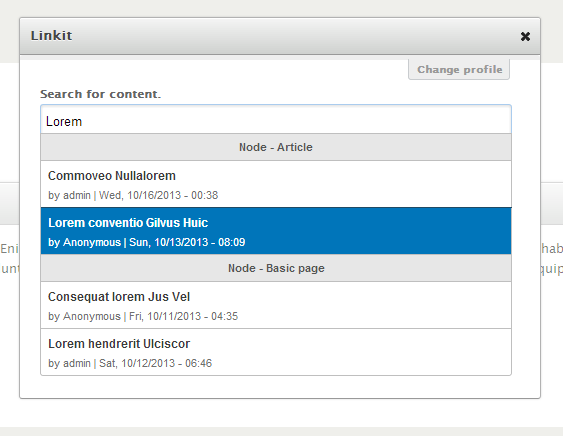Click the Linkit dialog title text
This screenshot has width=563, height=436.
pos(51,36)
